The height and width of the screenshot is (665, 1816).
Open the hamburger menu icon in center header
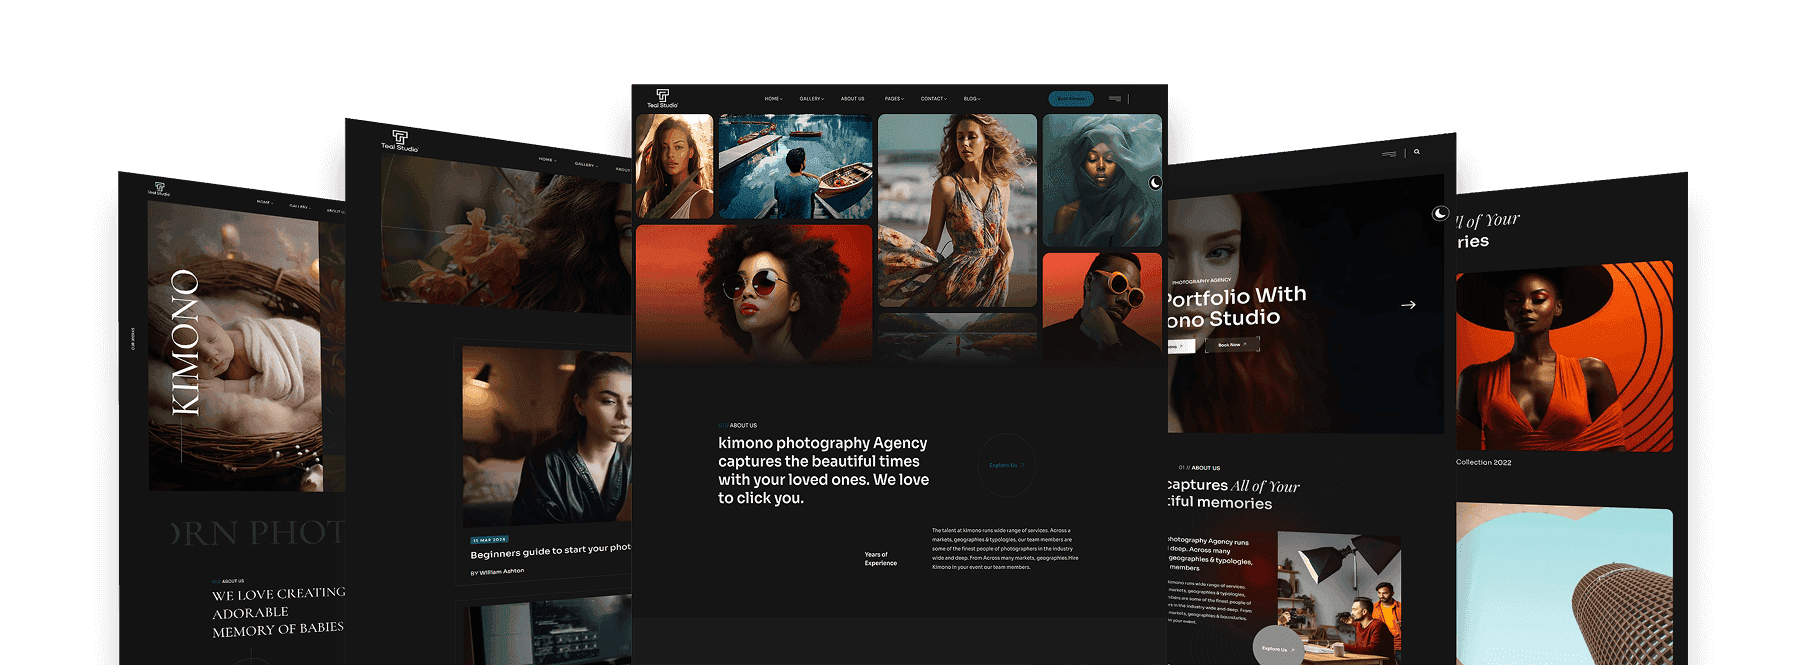(x=1115, y=99)
